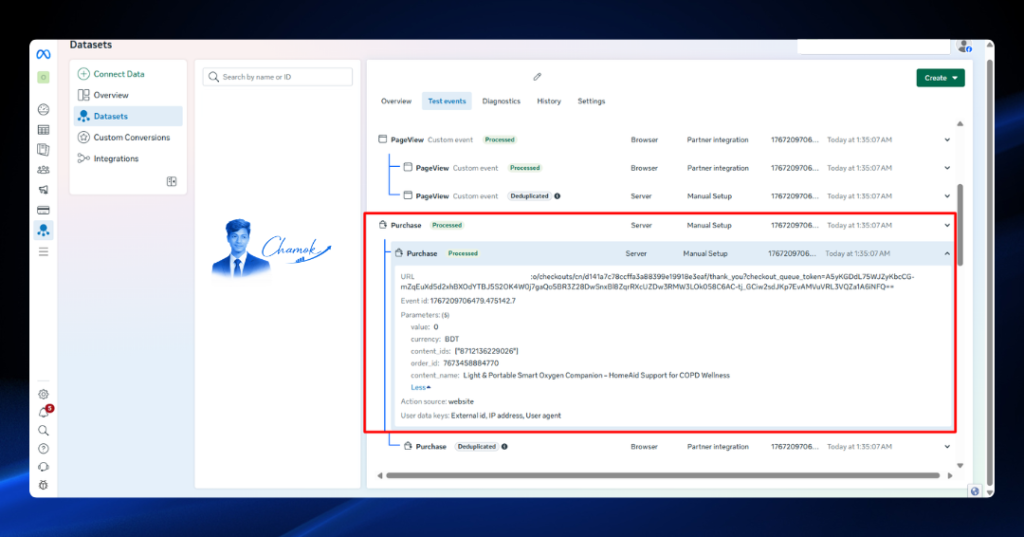Image resolution: width=1024 pixels, height=537 pixels.
Task: Click the Deduplicated badge on Purchase Browser row
Action: click(x=476, y=447)
